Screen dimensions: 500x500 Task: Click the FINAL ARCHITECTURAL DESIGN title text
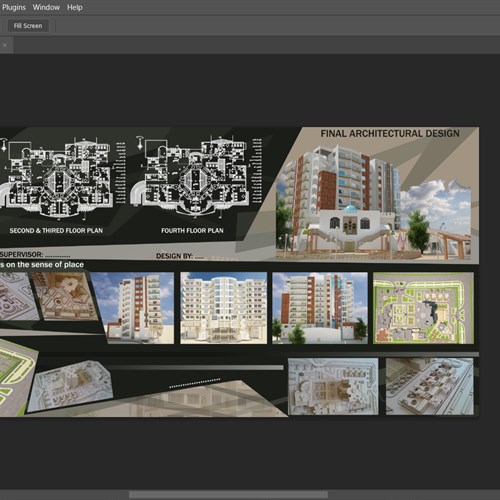pos(390,134)
